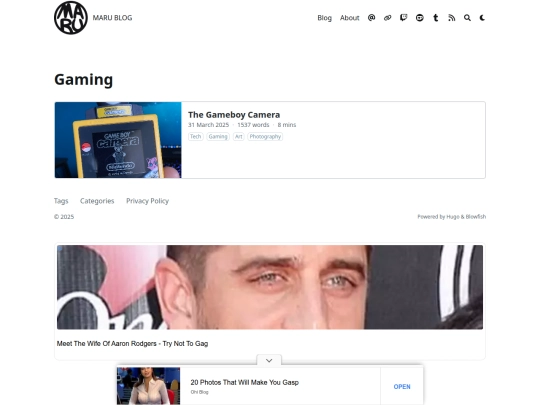
Task: Open the Twitch icon link
Action: click(x=404, y=18)
